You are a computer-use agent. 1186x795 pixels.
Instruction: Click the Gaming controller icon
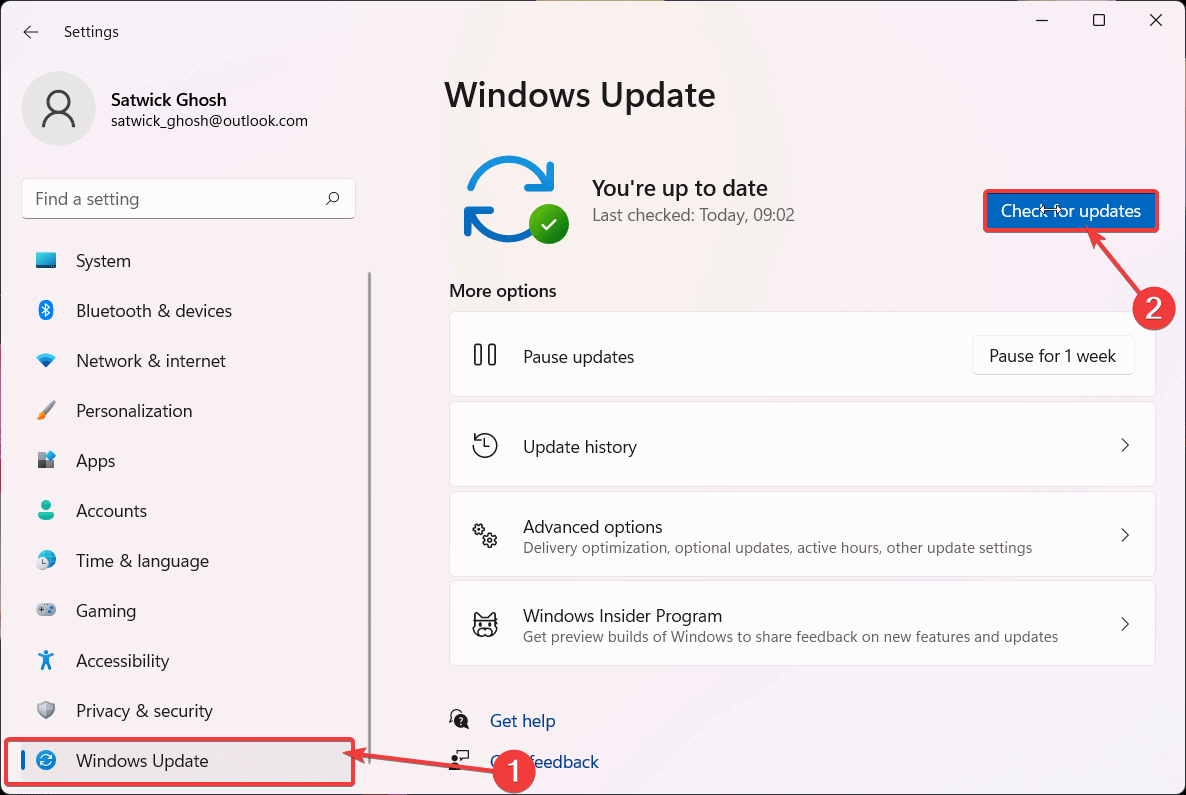pos(46,610)
